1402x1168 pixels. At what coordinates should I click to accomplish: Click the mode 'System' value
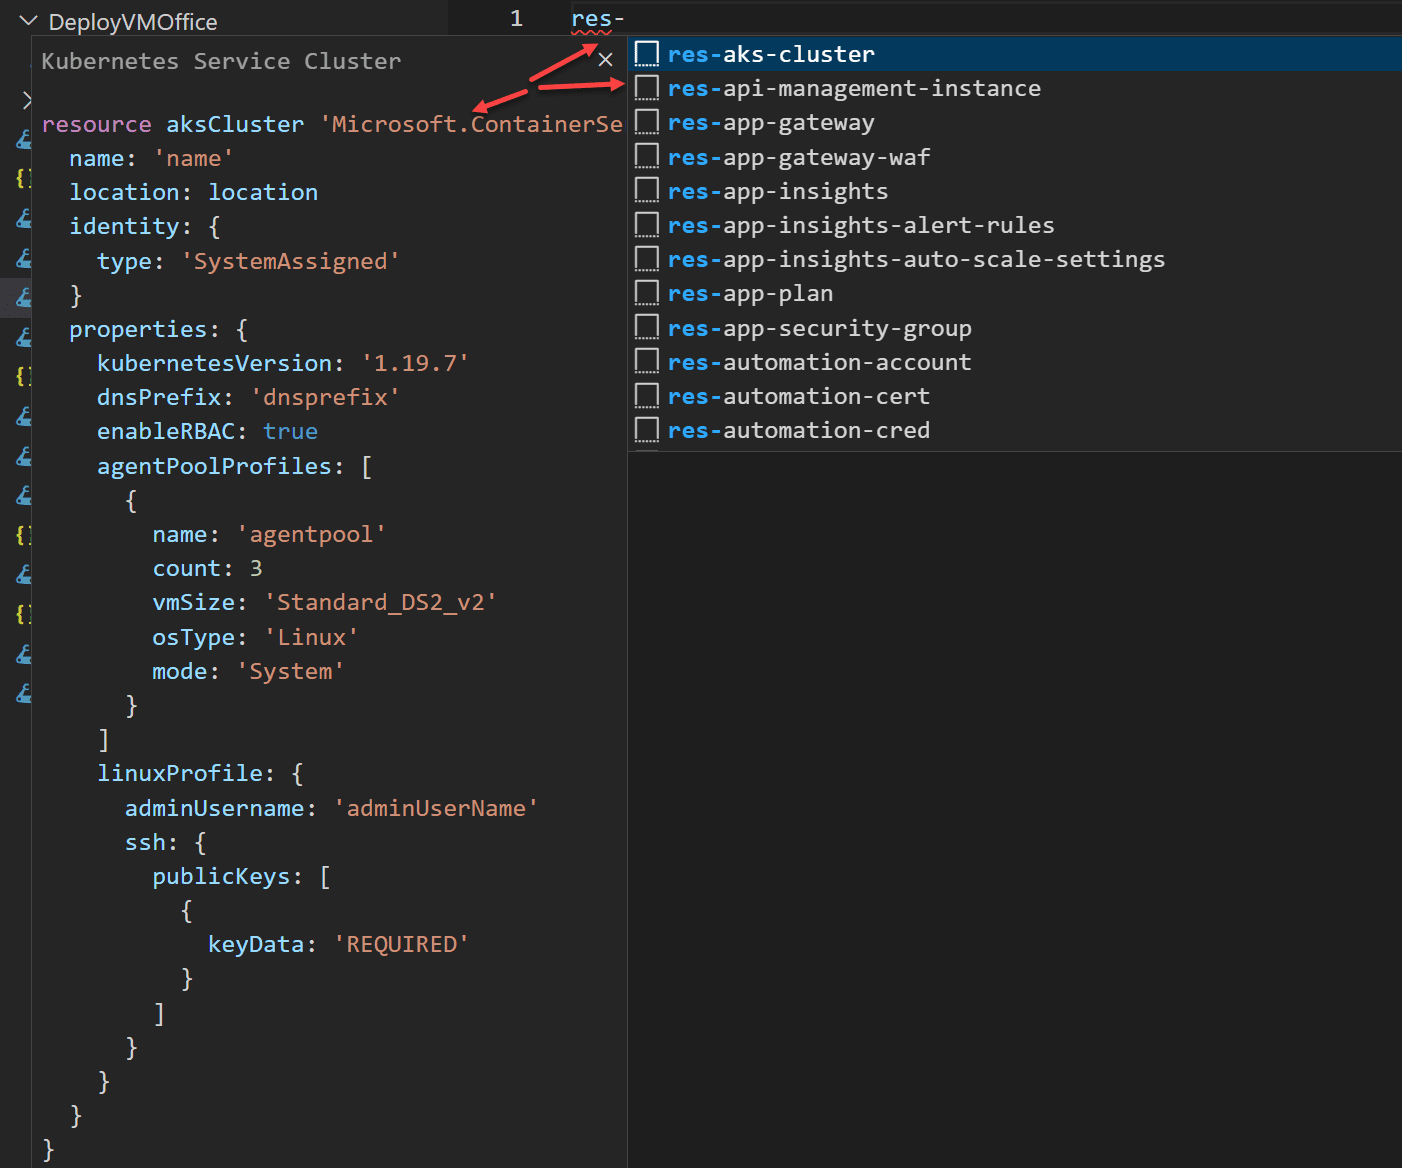[290, 671]
